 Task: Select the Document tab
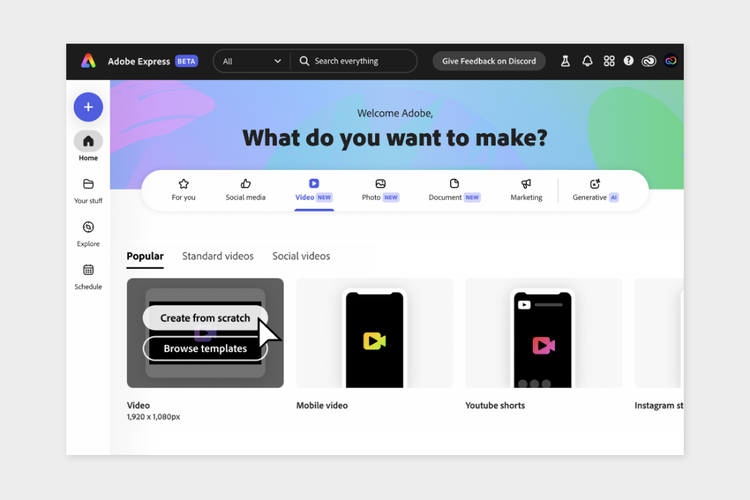(454, 190)
